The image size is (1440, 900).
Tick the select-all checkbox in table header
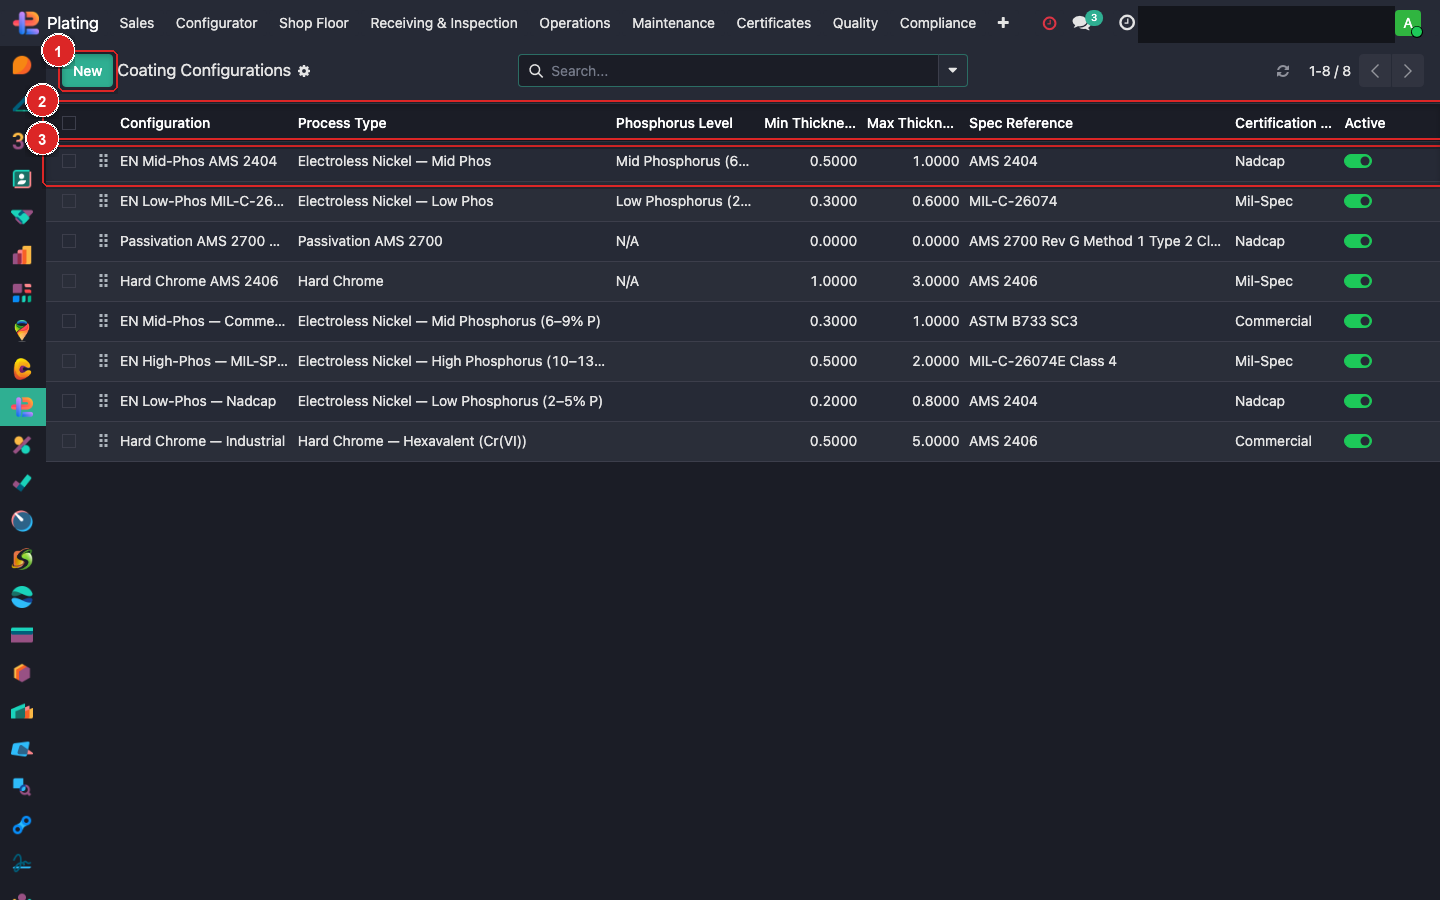coord(69,123)
